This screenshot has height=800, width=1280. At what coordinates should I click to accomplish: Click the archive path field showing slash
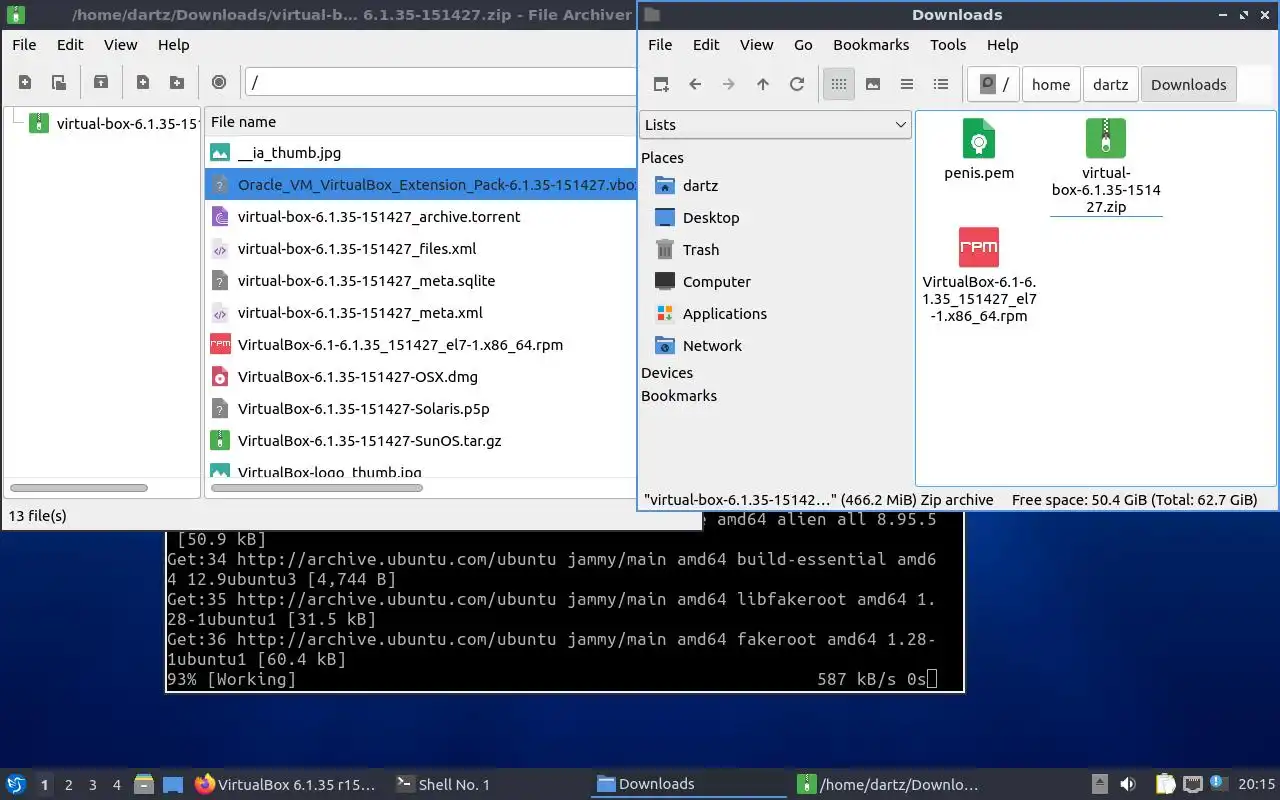pyautogui.click(x=441, y=82)
